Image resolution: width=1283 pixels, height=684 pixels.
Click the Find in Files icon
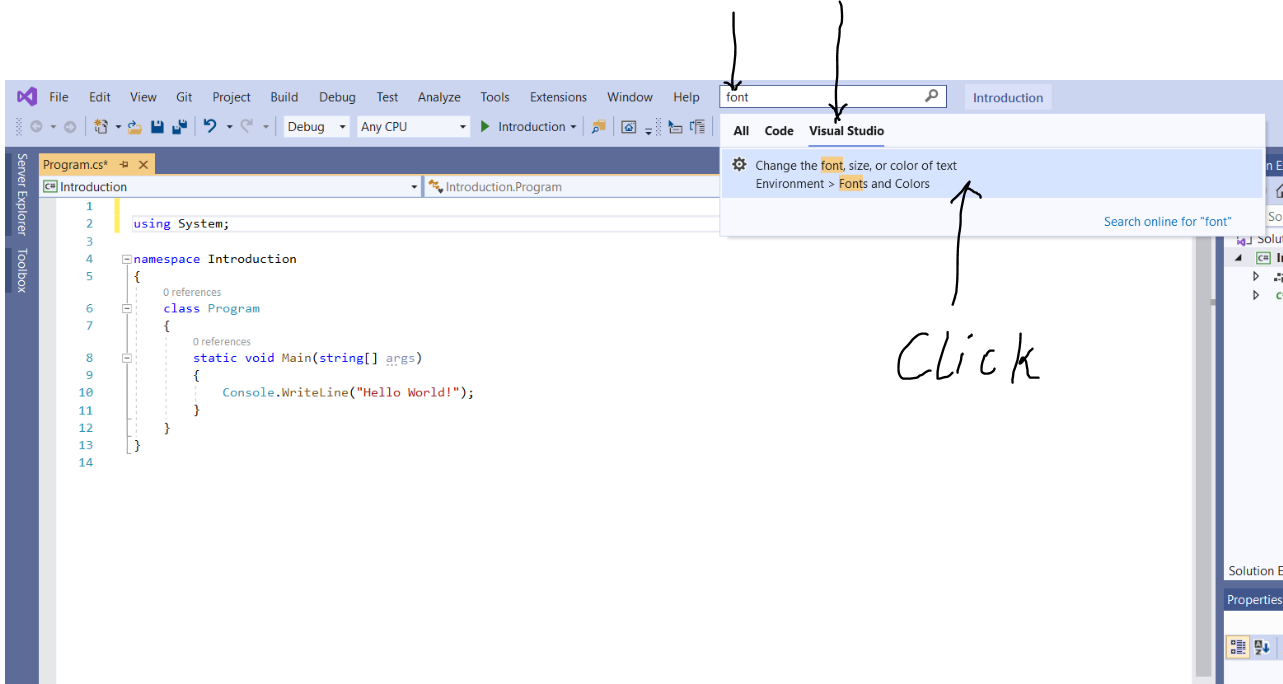[598, 127]
